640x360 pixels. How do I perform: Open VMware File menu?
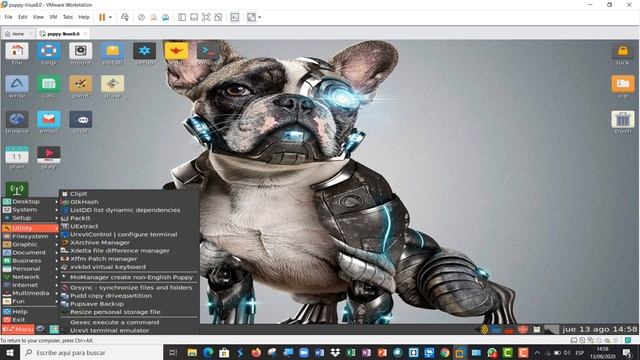(8, 17)
